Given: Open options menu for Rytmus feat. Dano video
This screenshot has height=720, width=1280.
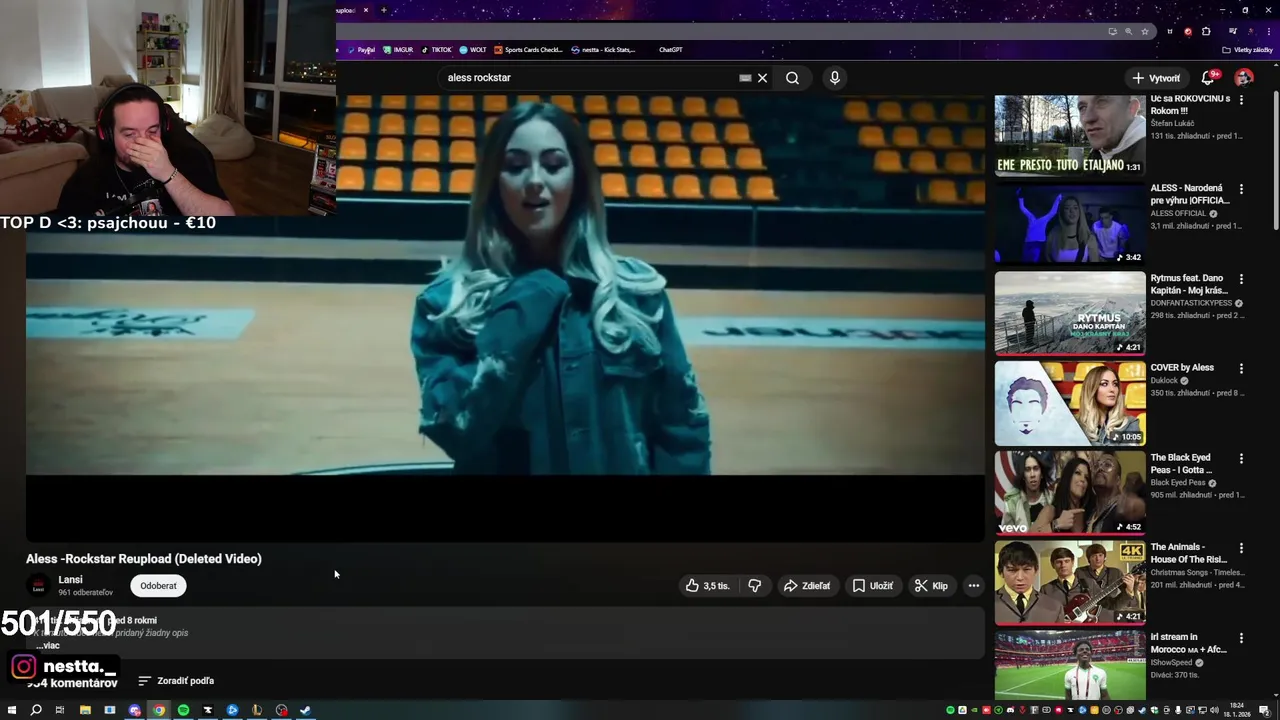Looking at the screenshot, I should coord(1241,279).
